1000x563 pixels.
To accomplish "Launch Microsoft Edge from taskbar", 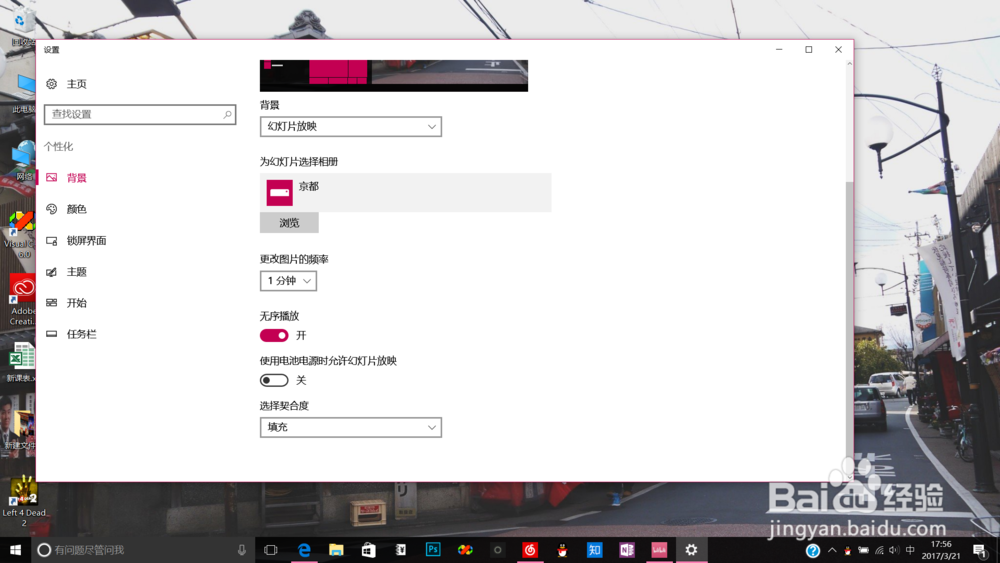I will click(304, 550).
